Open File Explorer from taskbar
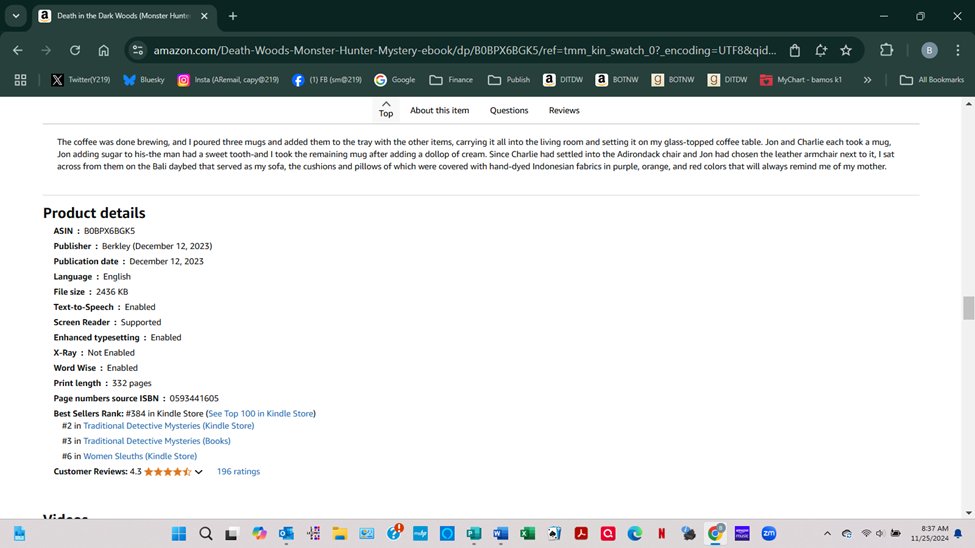This screenshot has height=548, width=975. pos(340,534)
